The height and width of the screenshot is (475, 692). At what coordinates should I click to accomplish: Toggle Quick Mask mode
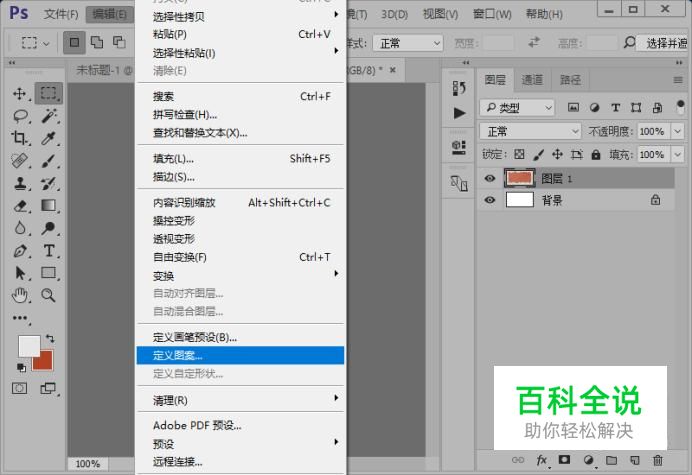(x=19, y=388)
